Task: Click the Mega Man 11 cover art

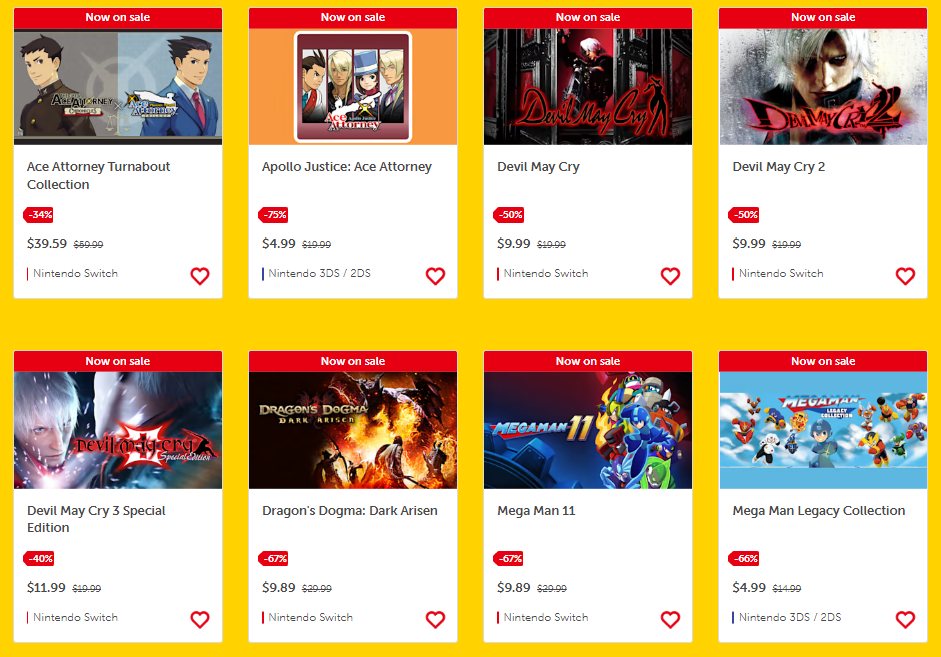Action: tap(588, 430)
